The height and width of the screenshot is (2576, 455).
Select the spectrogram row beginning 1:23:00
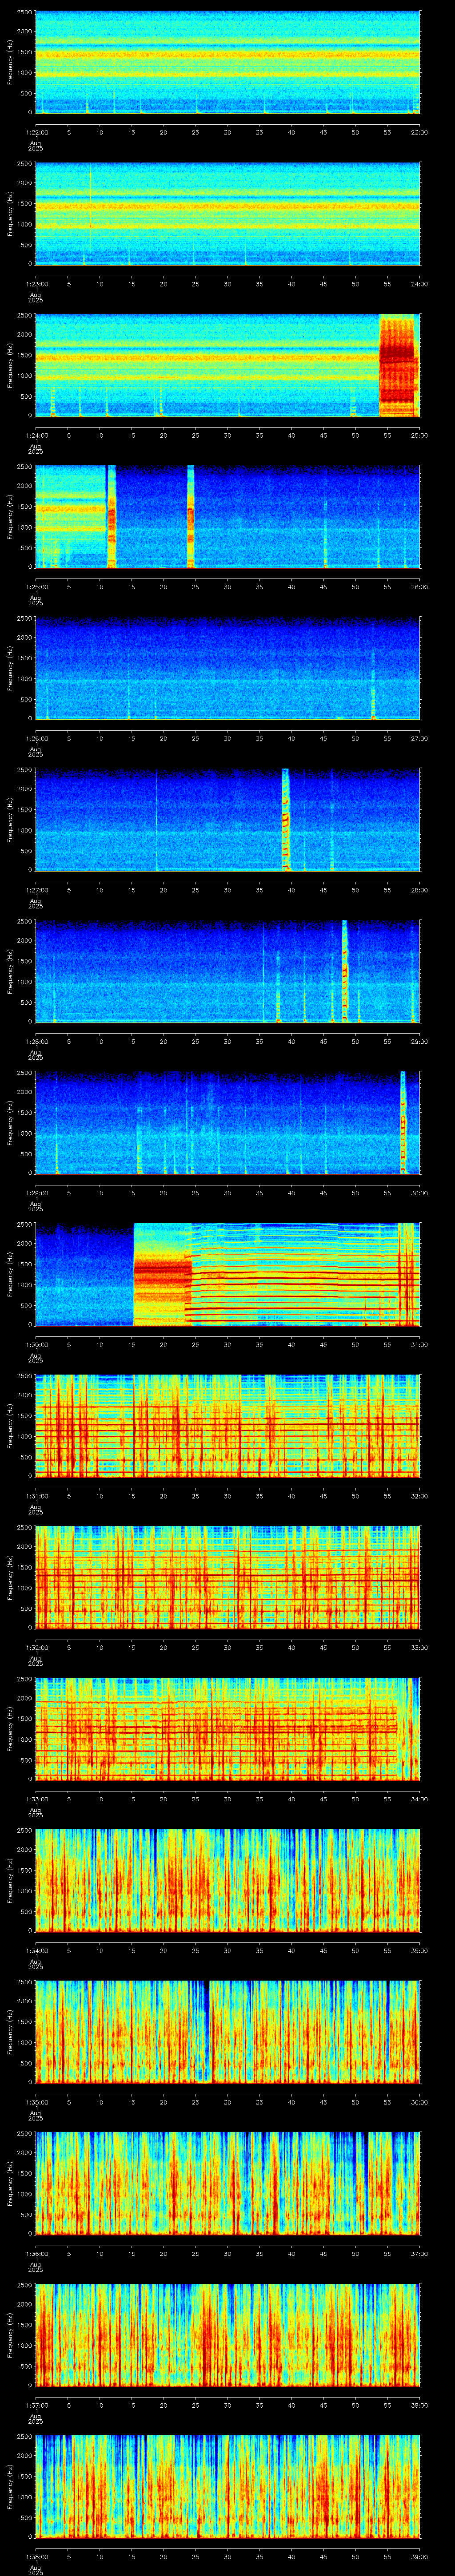(227, 214)
